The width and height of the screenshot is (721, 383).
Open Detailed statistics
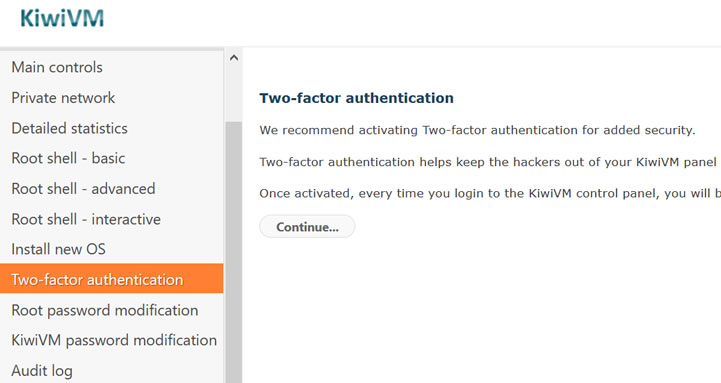[112, 128]
